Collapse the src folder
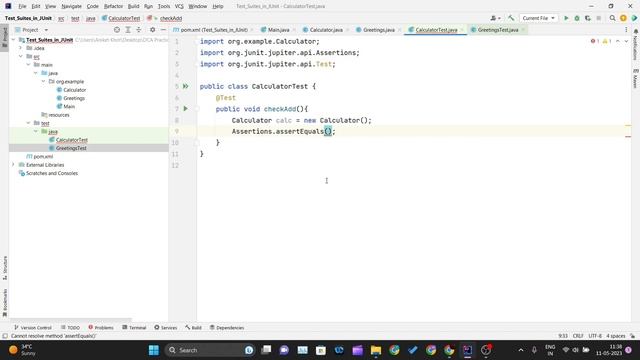The image size is (640, 360). coord(20,56)
